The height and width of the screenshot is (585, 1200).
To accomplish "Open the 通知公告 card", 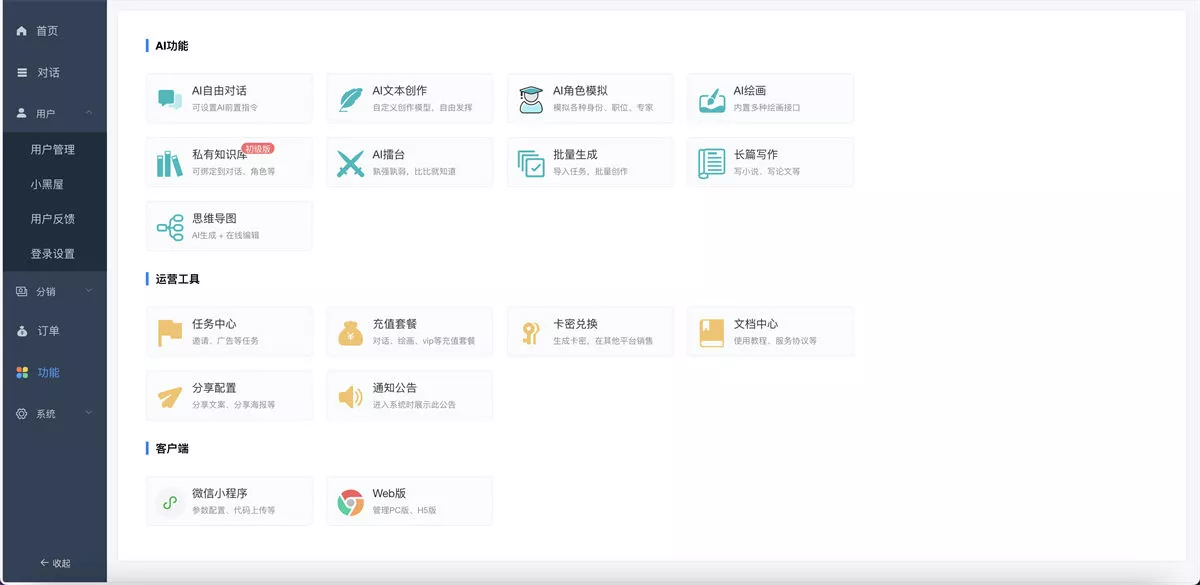I will coord(409,396).
